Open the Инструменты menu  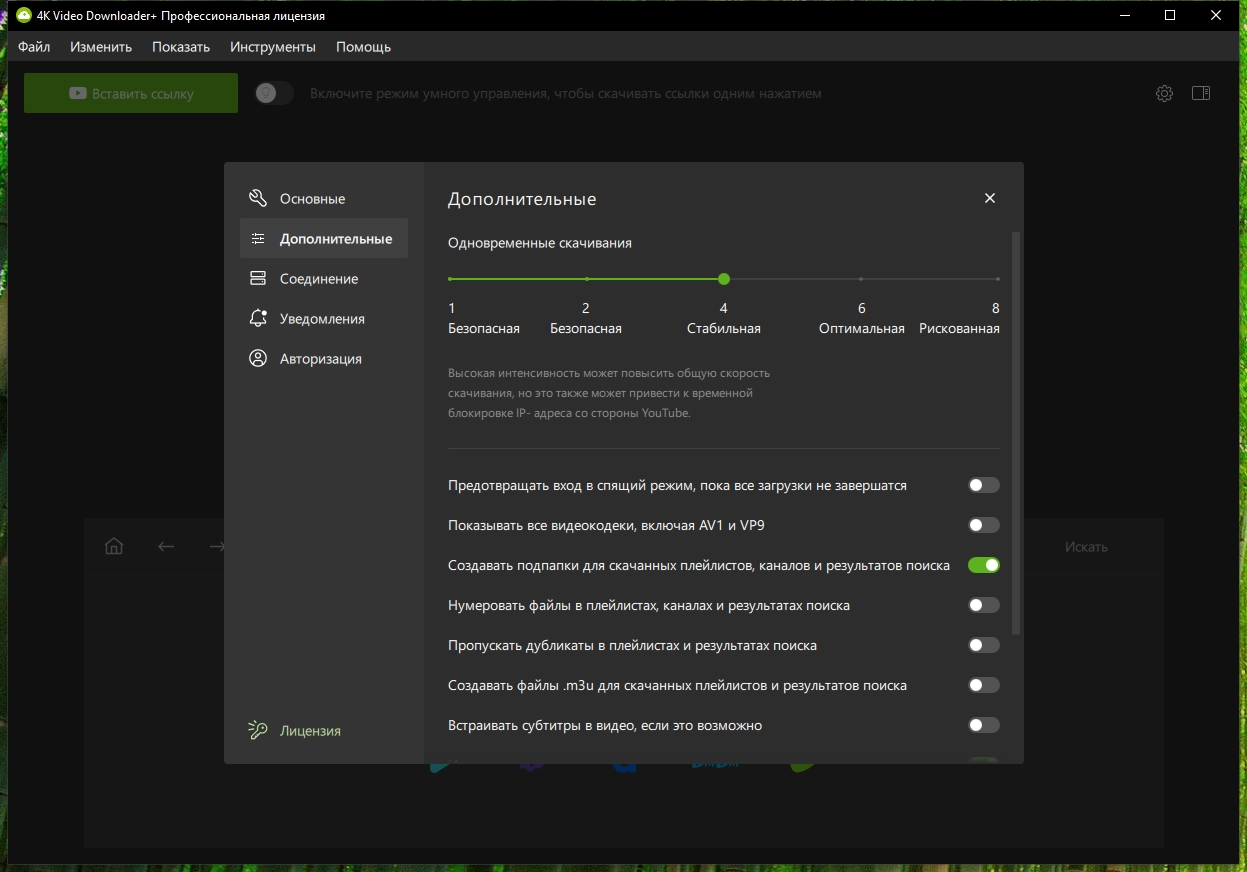[x=273, y=47]
